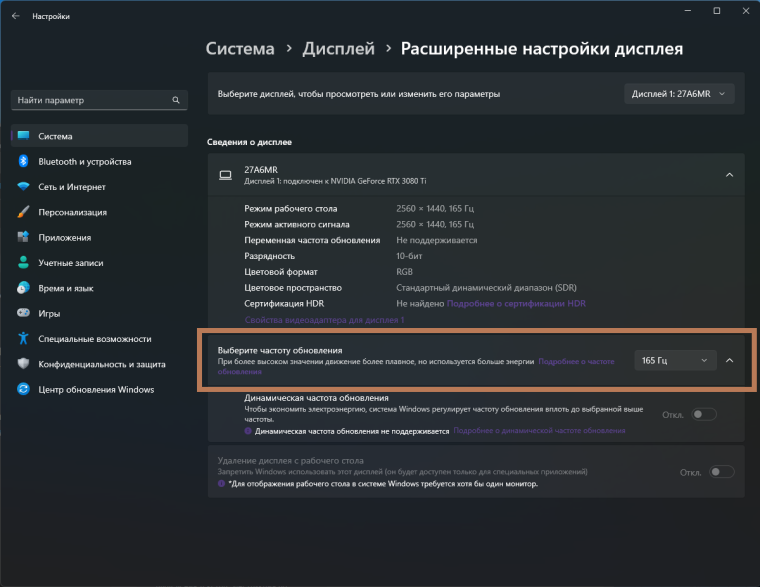
Task: Click the Цветовой формат RGB value
Action: pos(404,271)
